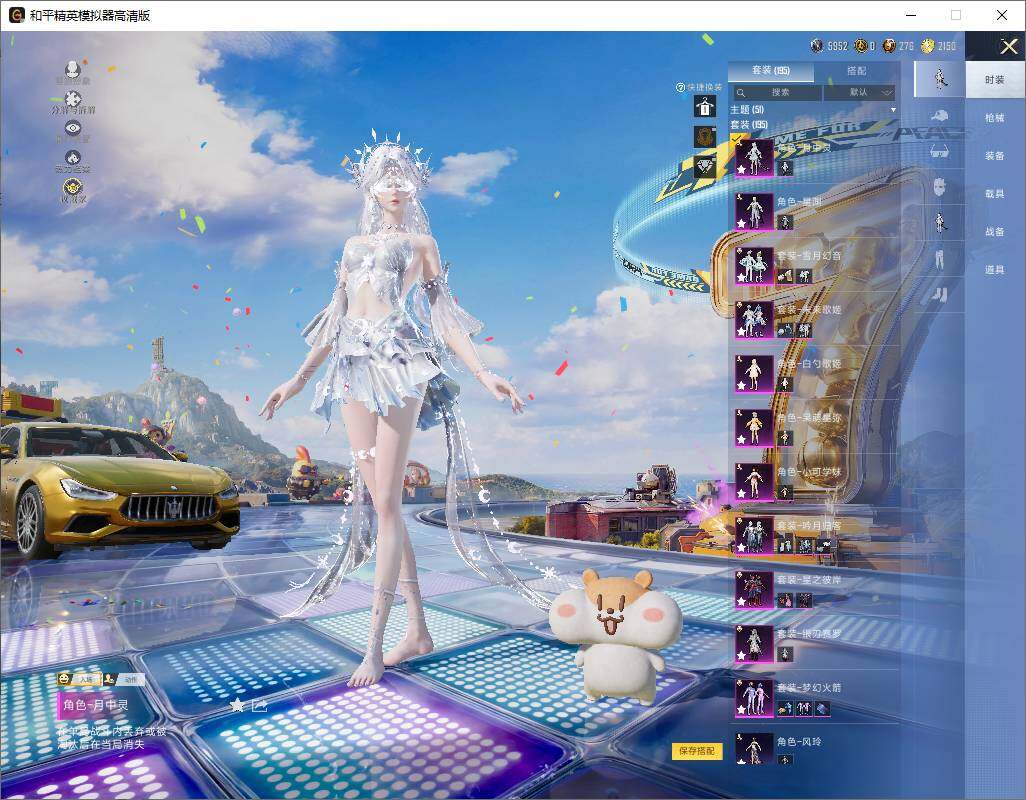The width and height of the screenshot is (1026, 800).
Task: Select the full-body outfit category icon
Action: (x=940, y=78)
